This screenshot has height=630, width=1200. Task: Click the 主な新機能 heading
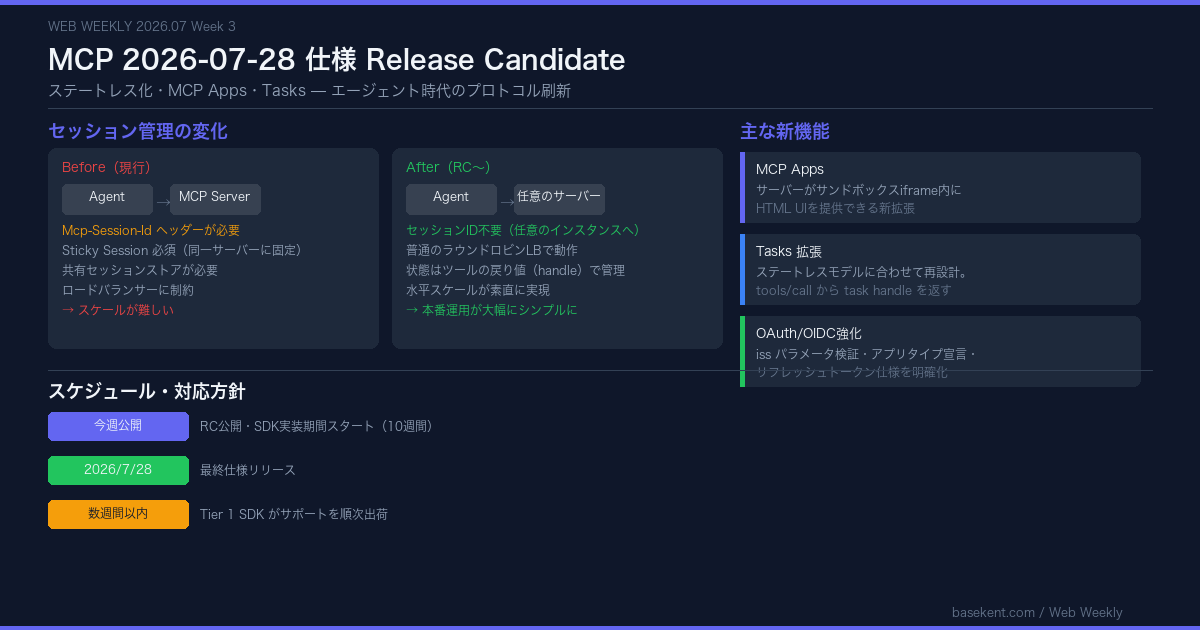click(x=785, y=131)
